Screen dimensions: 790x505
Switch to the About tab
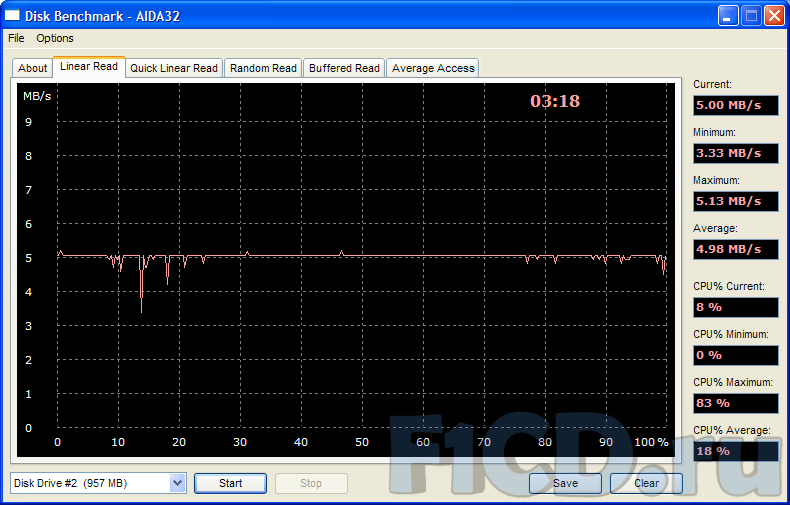[x=32, y=68]
